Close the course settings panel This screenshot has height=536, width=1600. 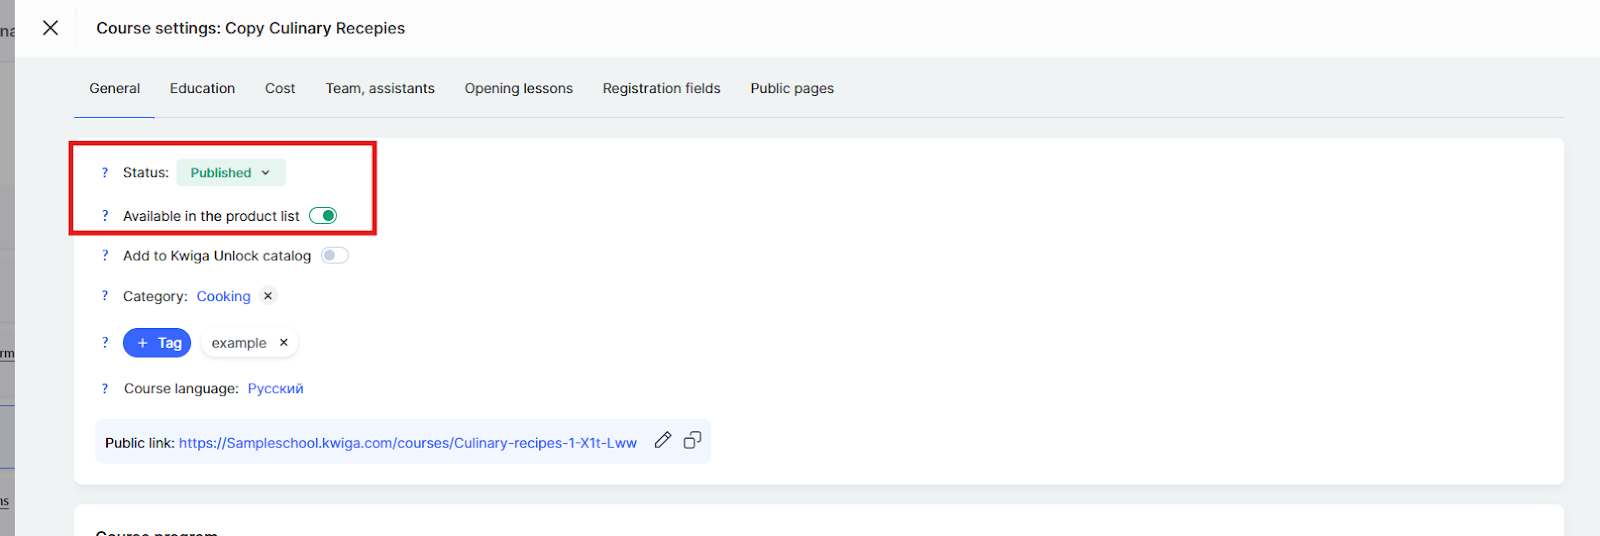pos(50,28)
